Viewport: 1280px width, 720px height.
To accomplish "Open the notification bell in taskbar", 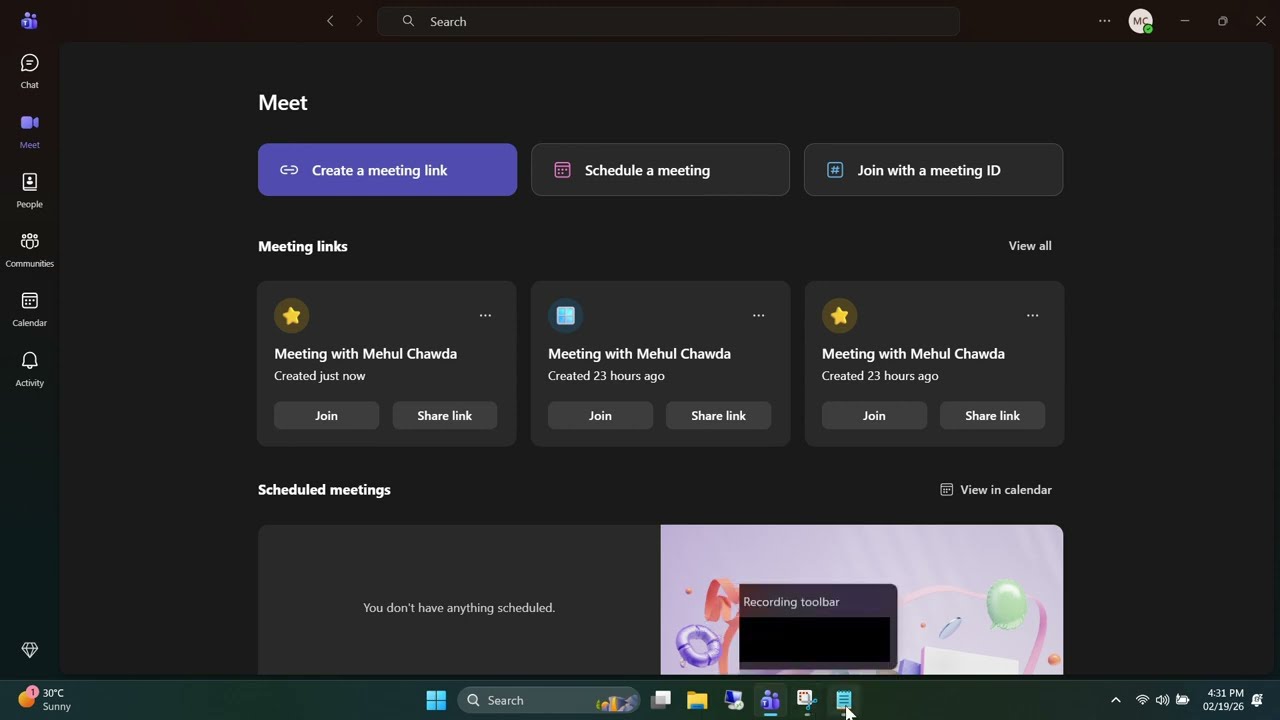I will 1258,700.
